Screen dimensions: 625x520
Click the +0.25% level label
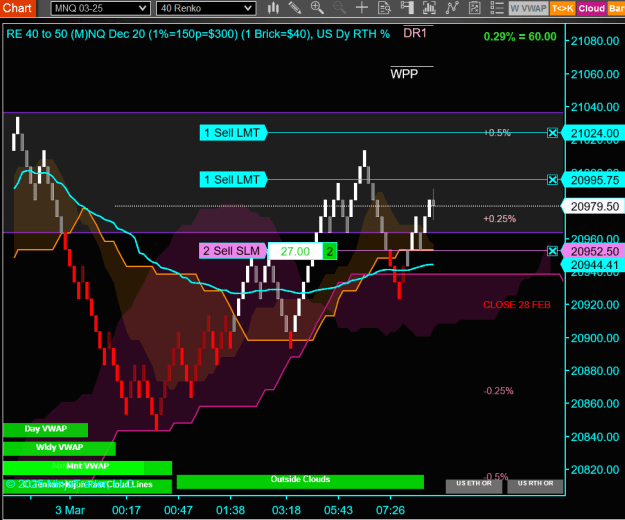click(x=500, y=219)
